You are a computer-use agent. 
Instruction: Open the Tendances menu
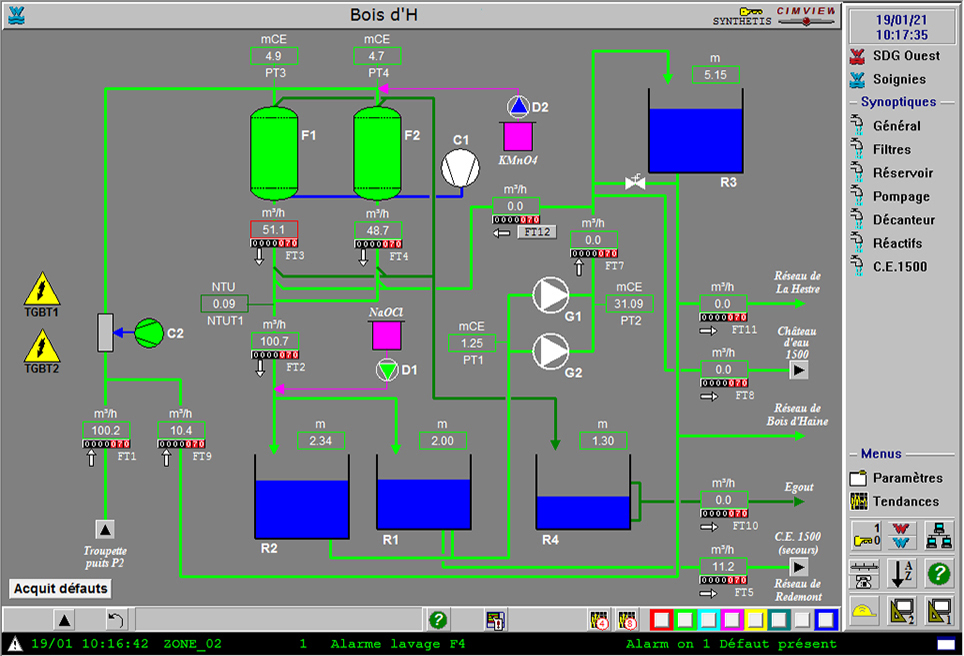click(905, 501)
